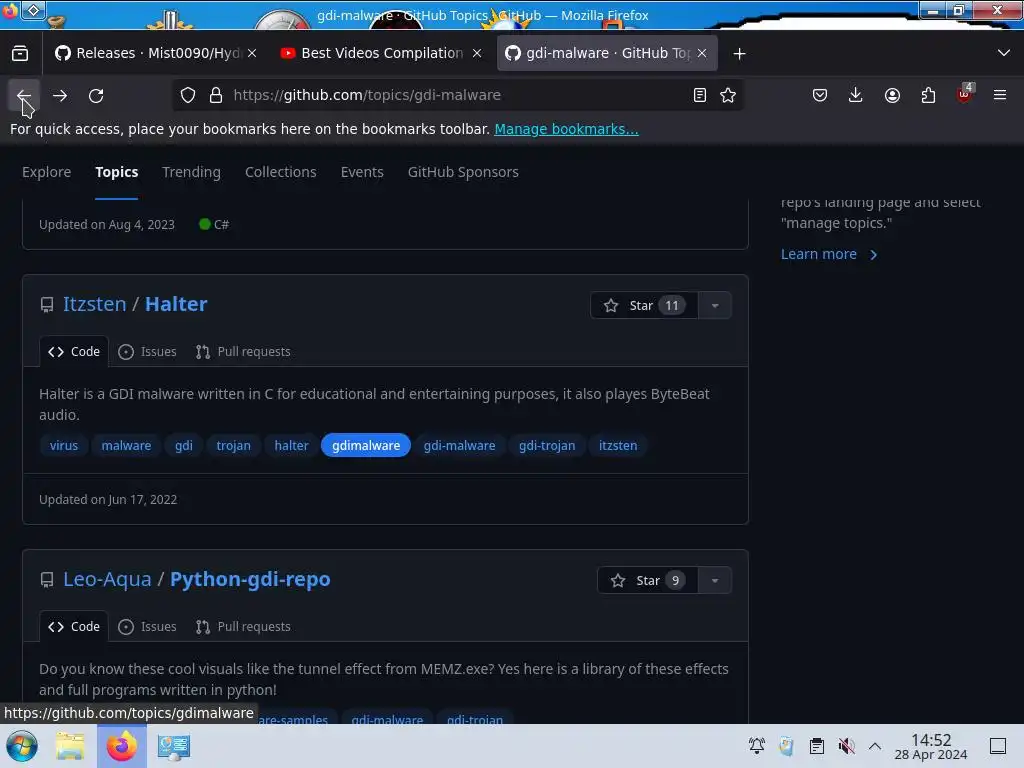Open the Itzsten user profile link
This screenshot has width=1024, height=768.
(95, 304)
